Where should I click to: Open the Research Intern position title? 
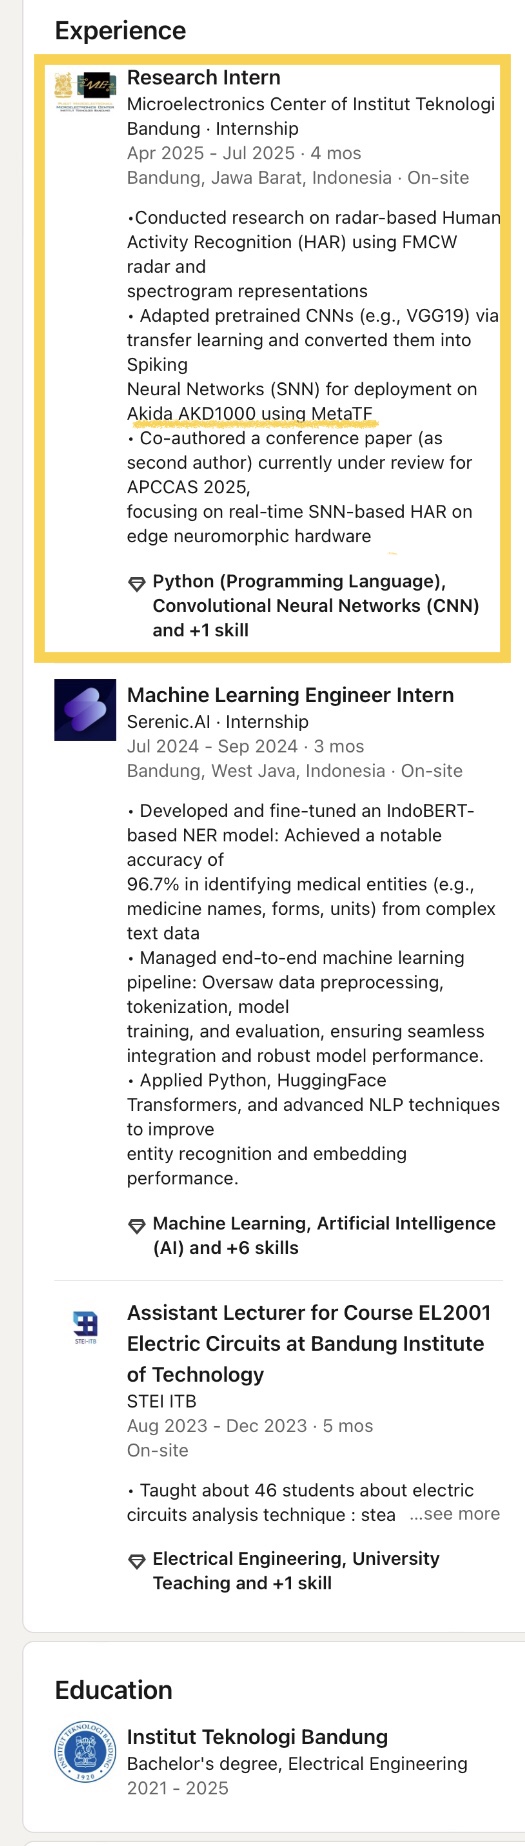(204, 78)
